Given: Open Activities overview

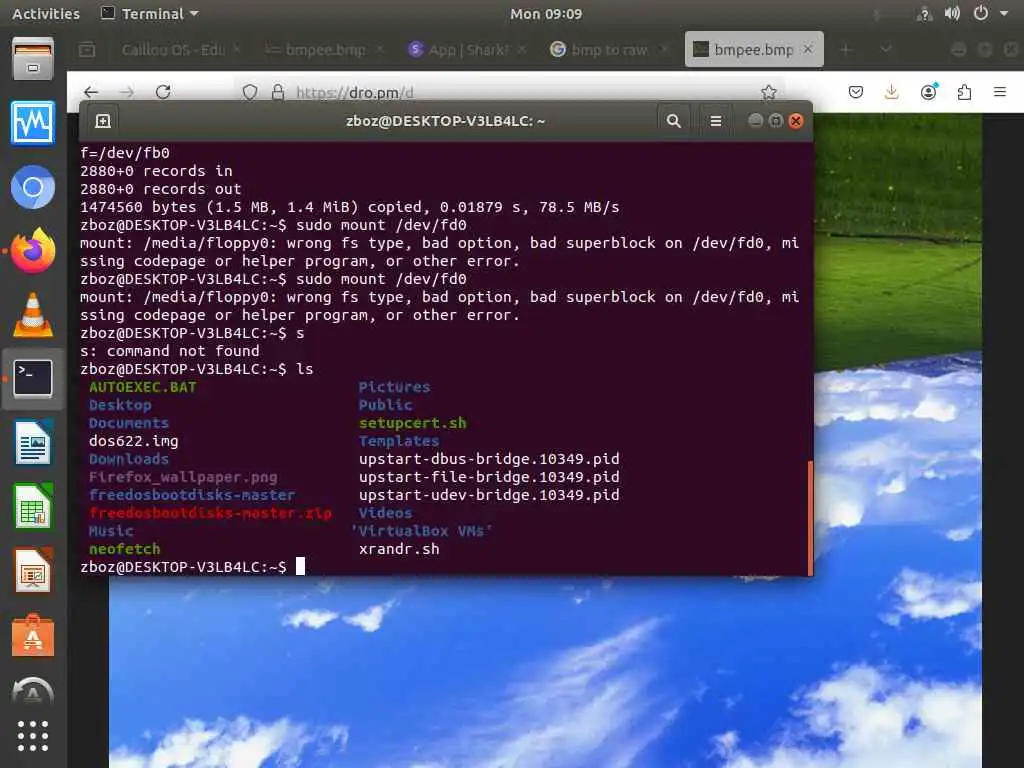Looking at the screenshot, I should (46, 13).
